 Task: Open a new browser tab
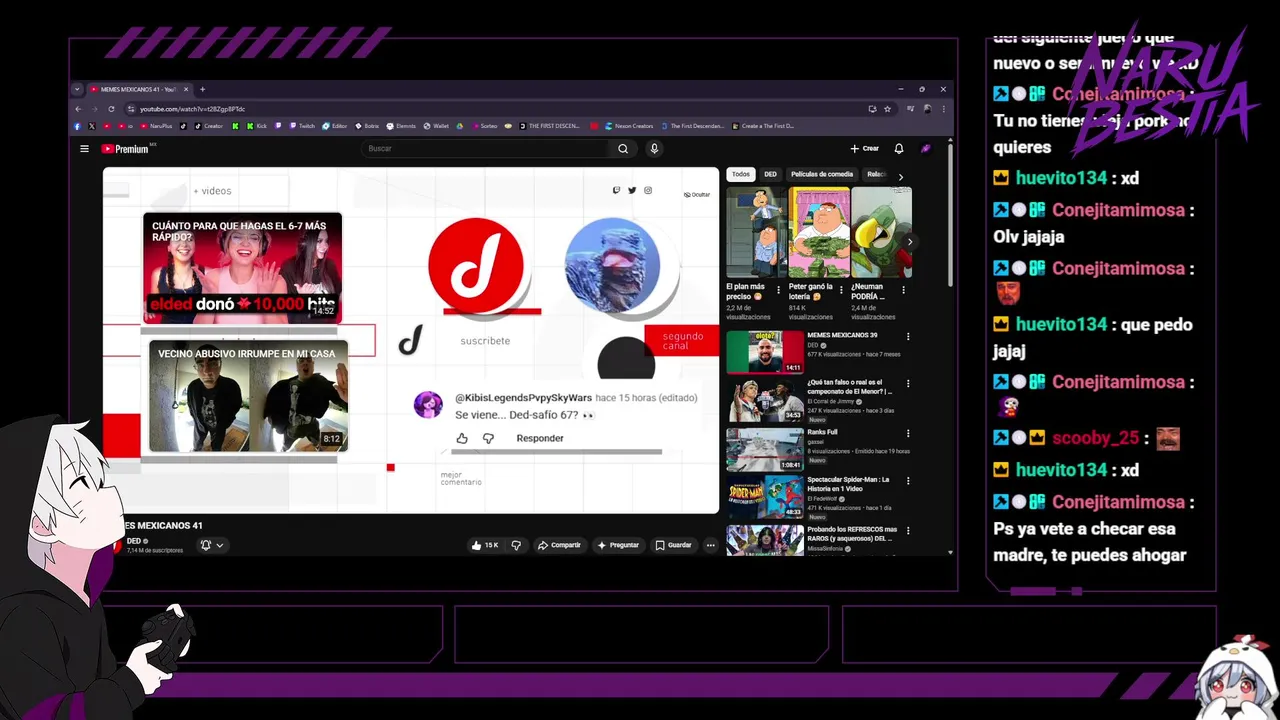pyautogui.click(x=202, y=89)
